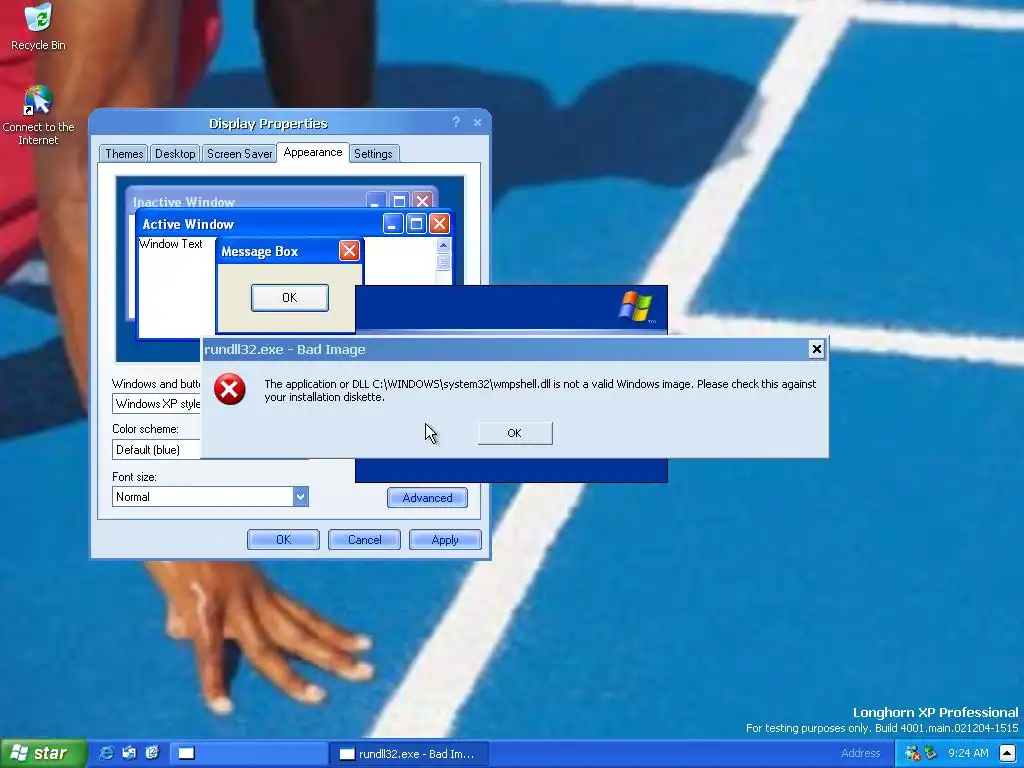Click the Active Window preview minimize icon
1024x768 pixels.
point(392,224)
